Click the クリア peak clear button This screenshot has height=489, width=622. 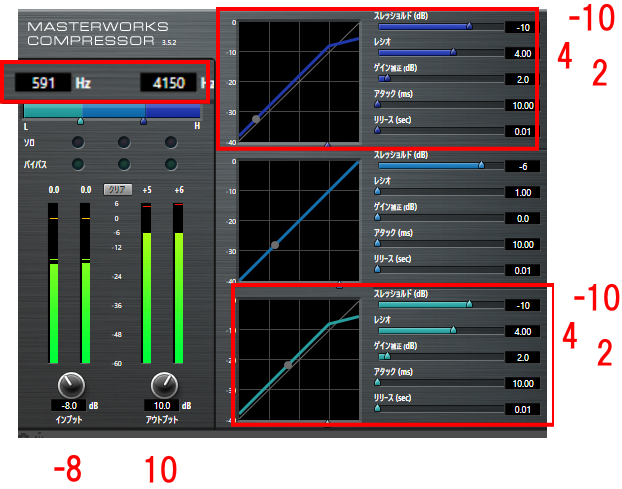[117, 190]
